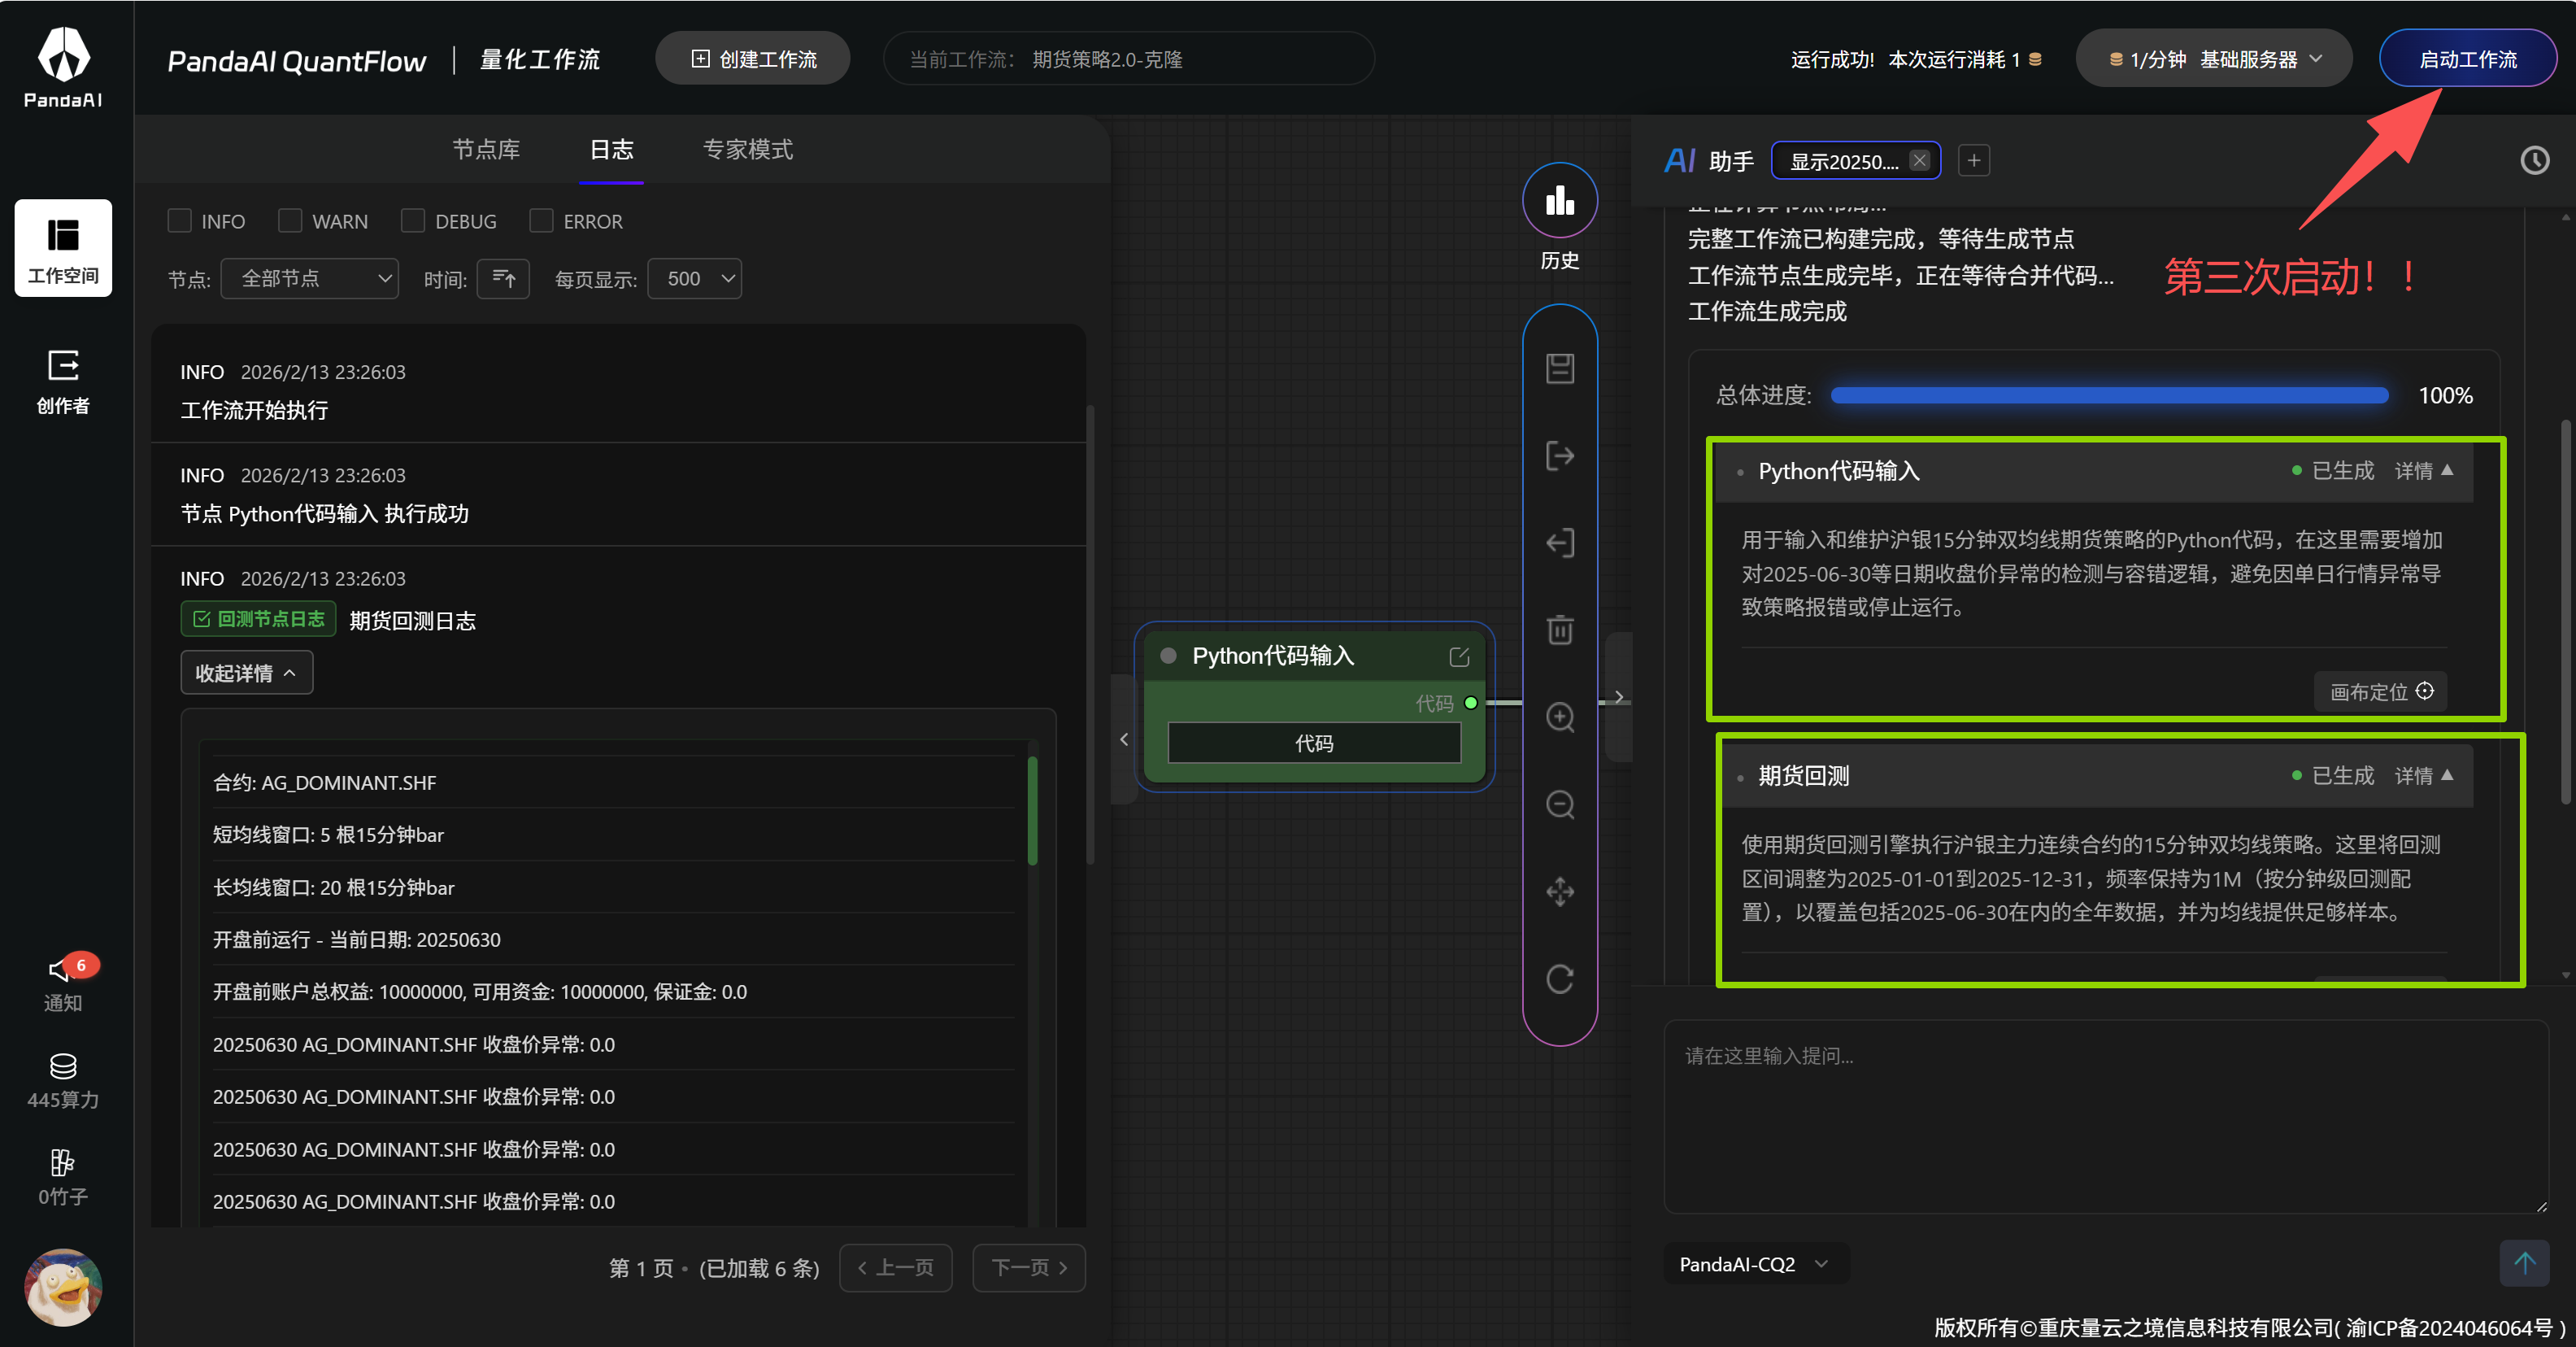Image resolution: width=2576 pixels, height=1347 pixels.
Task: Collapse log details with 收起详情
Action: (x=246, y=673)
